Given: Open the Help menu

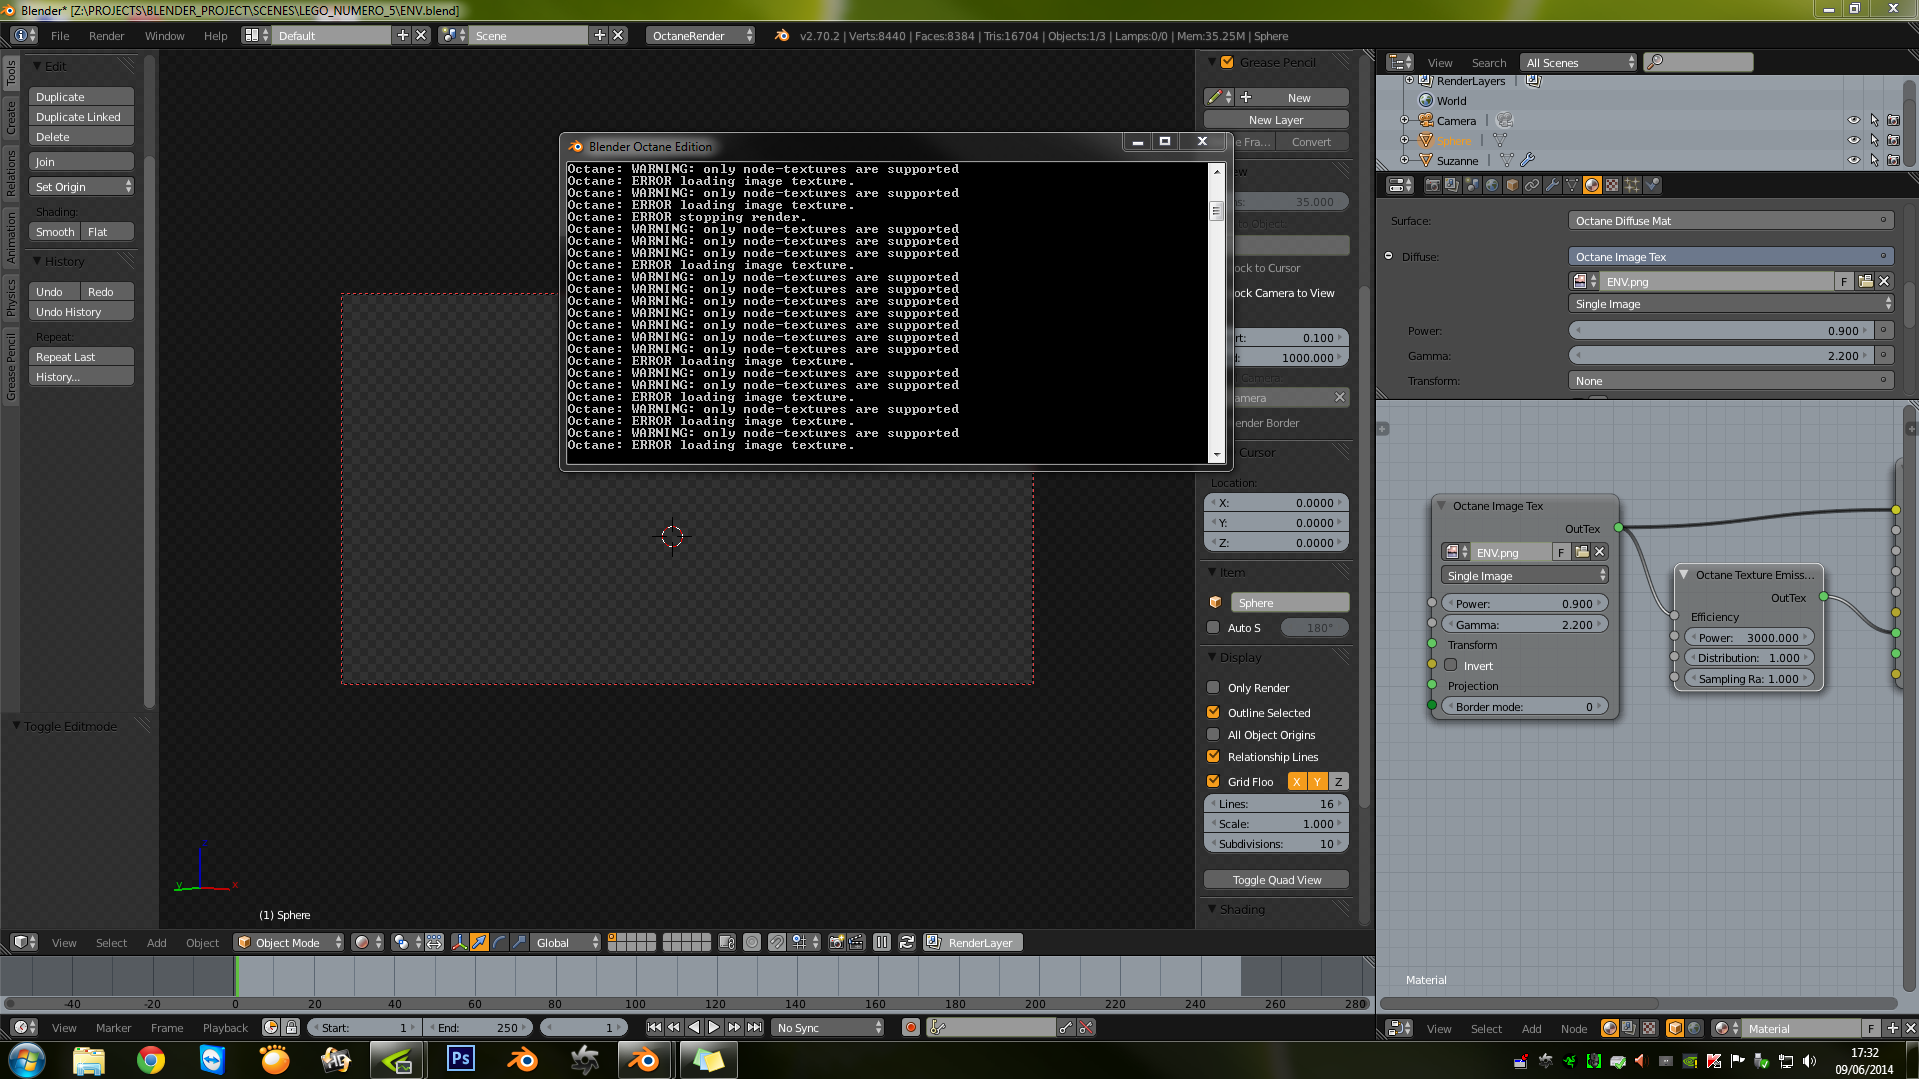Looking at the screenshot, I should (x=215, y=36).
